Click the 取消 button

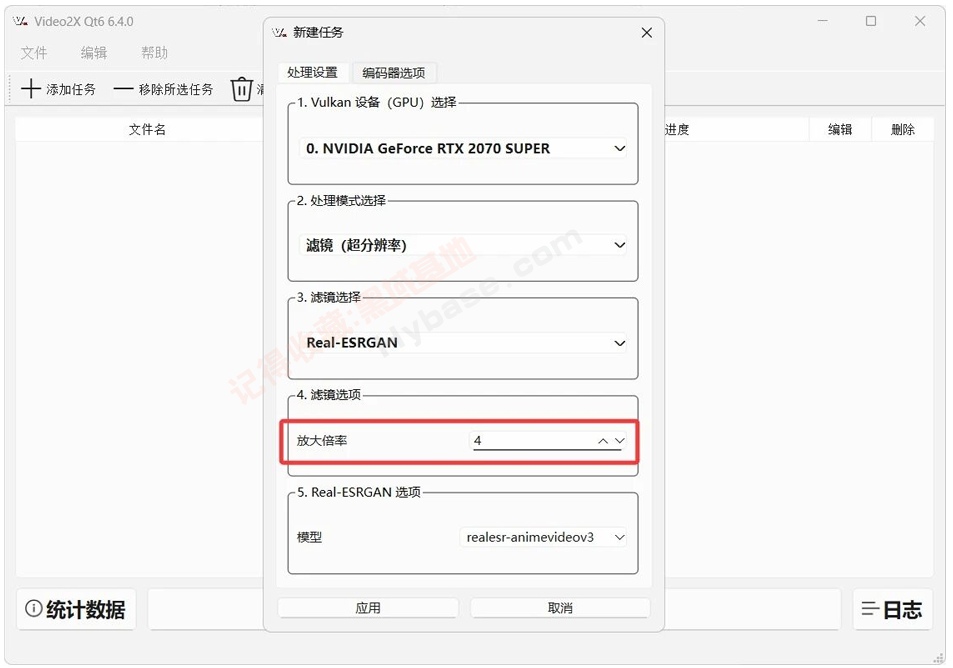point(560,608)
